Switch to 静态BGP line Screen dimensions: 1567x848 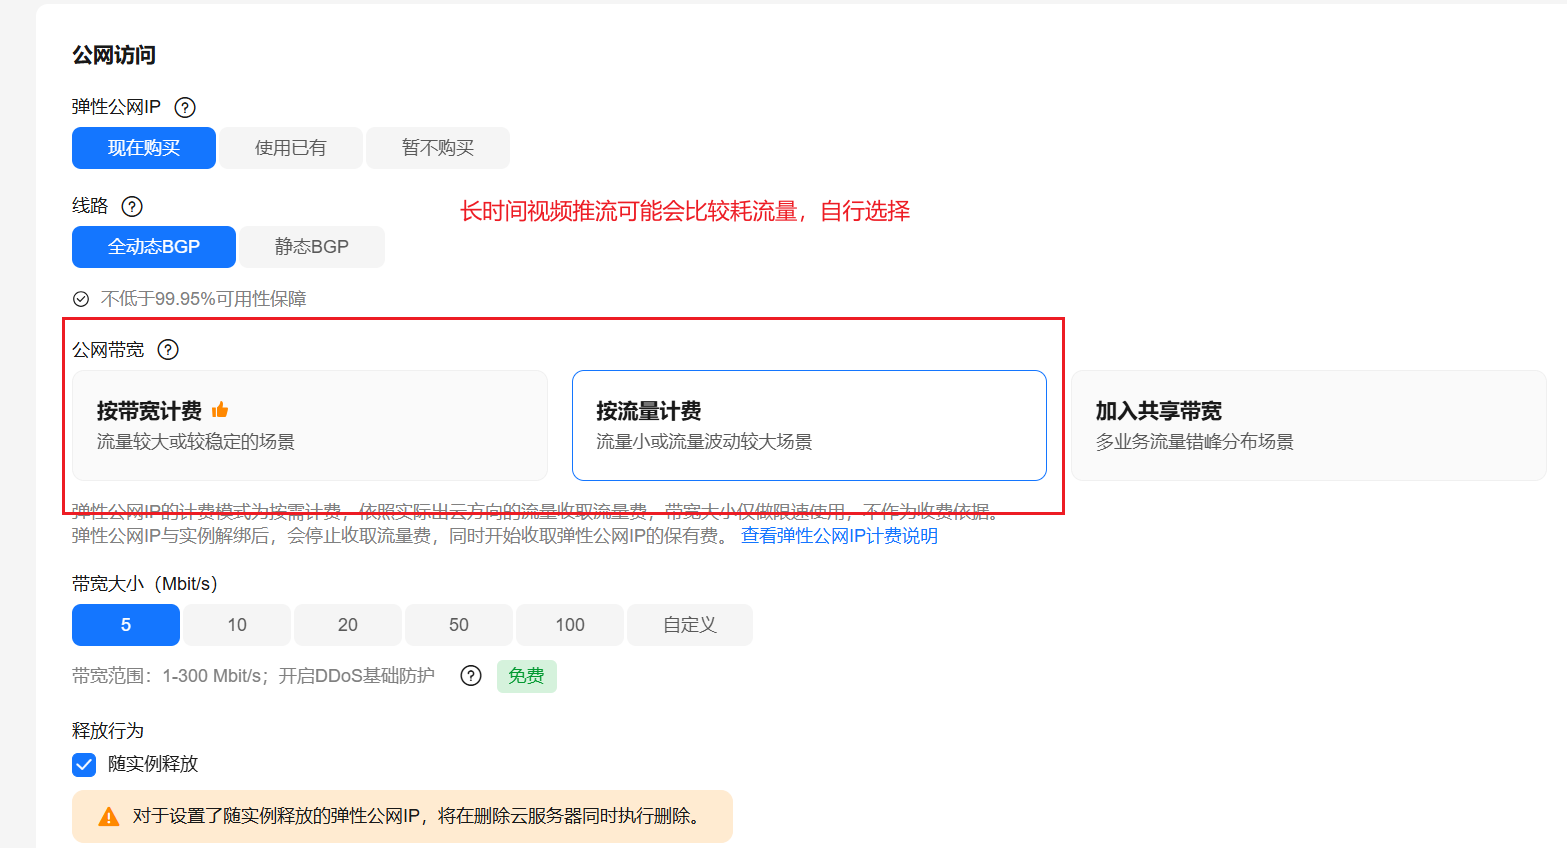312,247
